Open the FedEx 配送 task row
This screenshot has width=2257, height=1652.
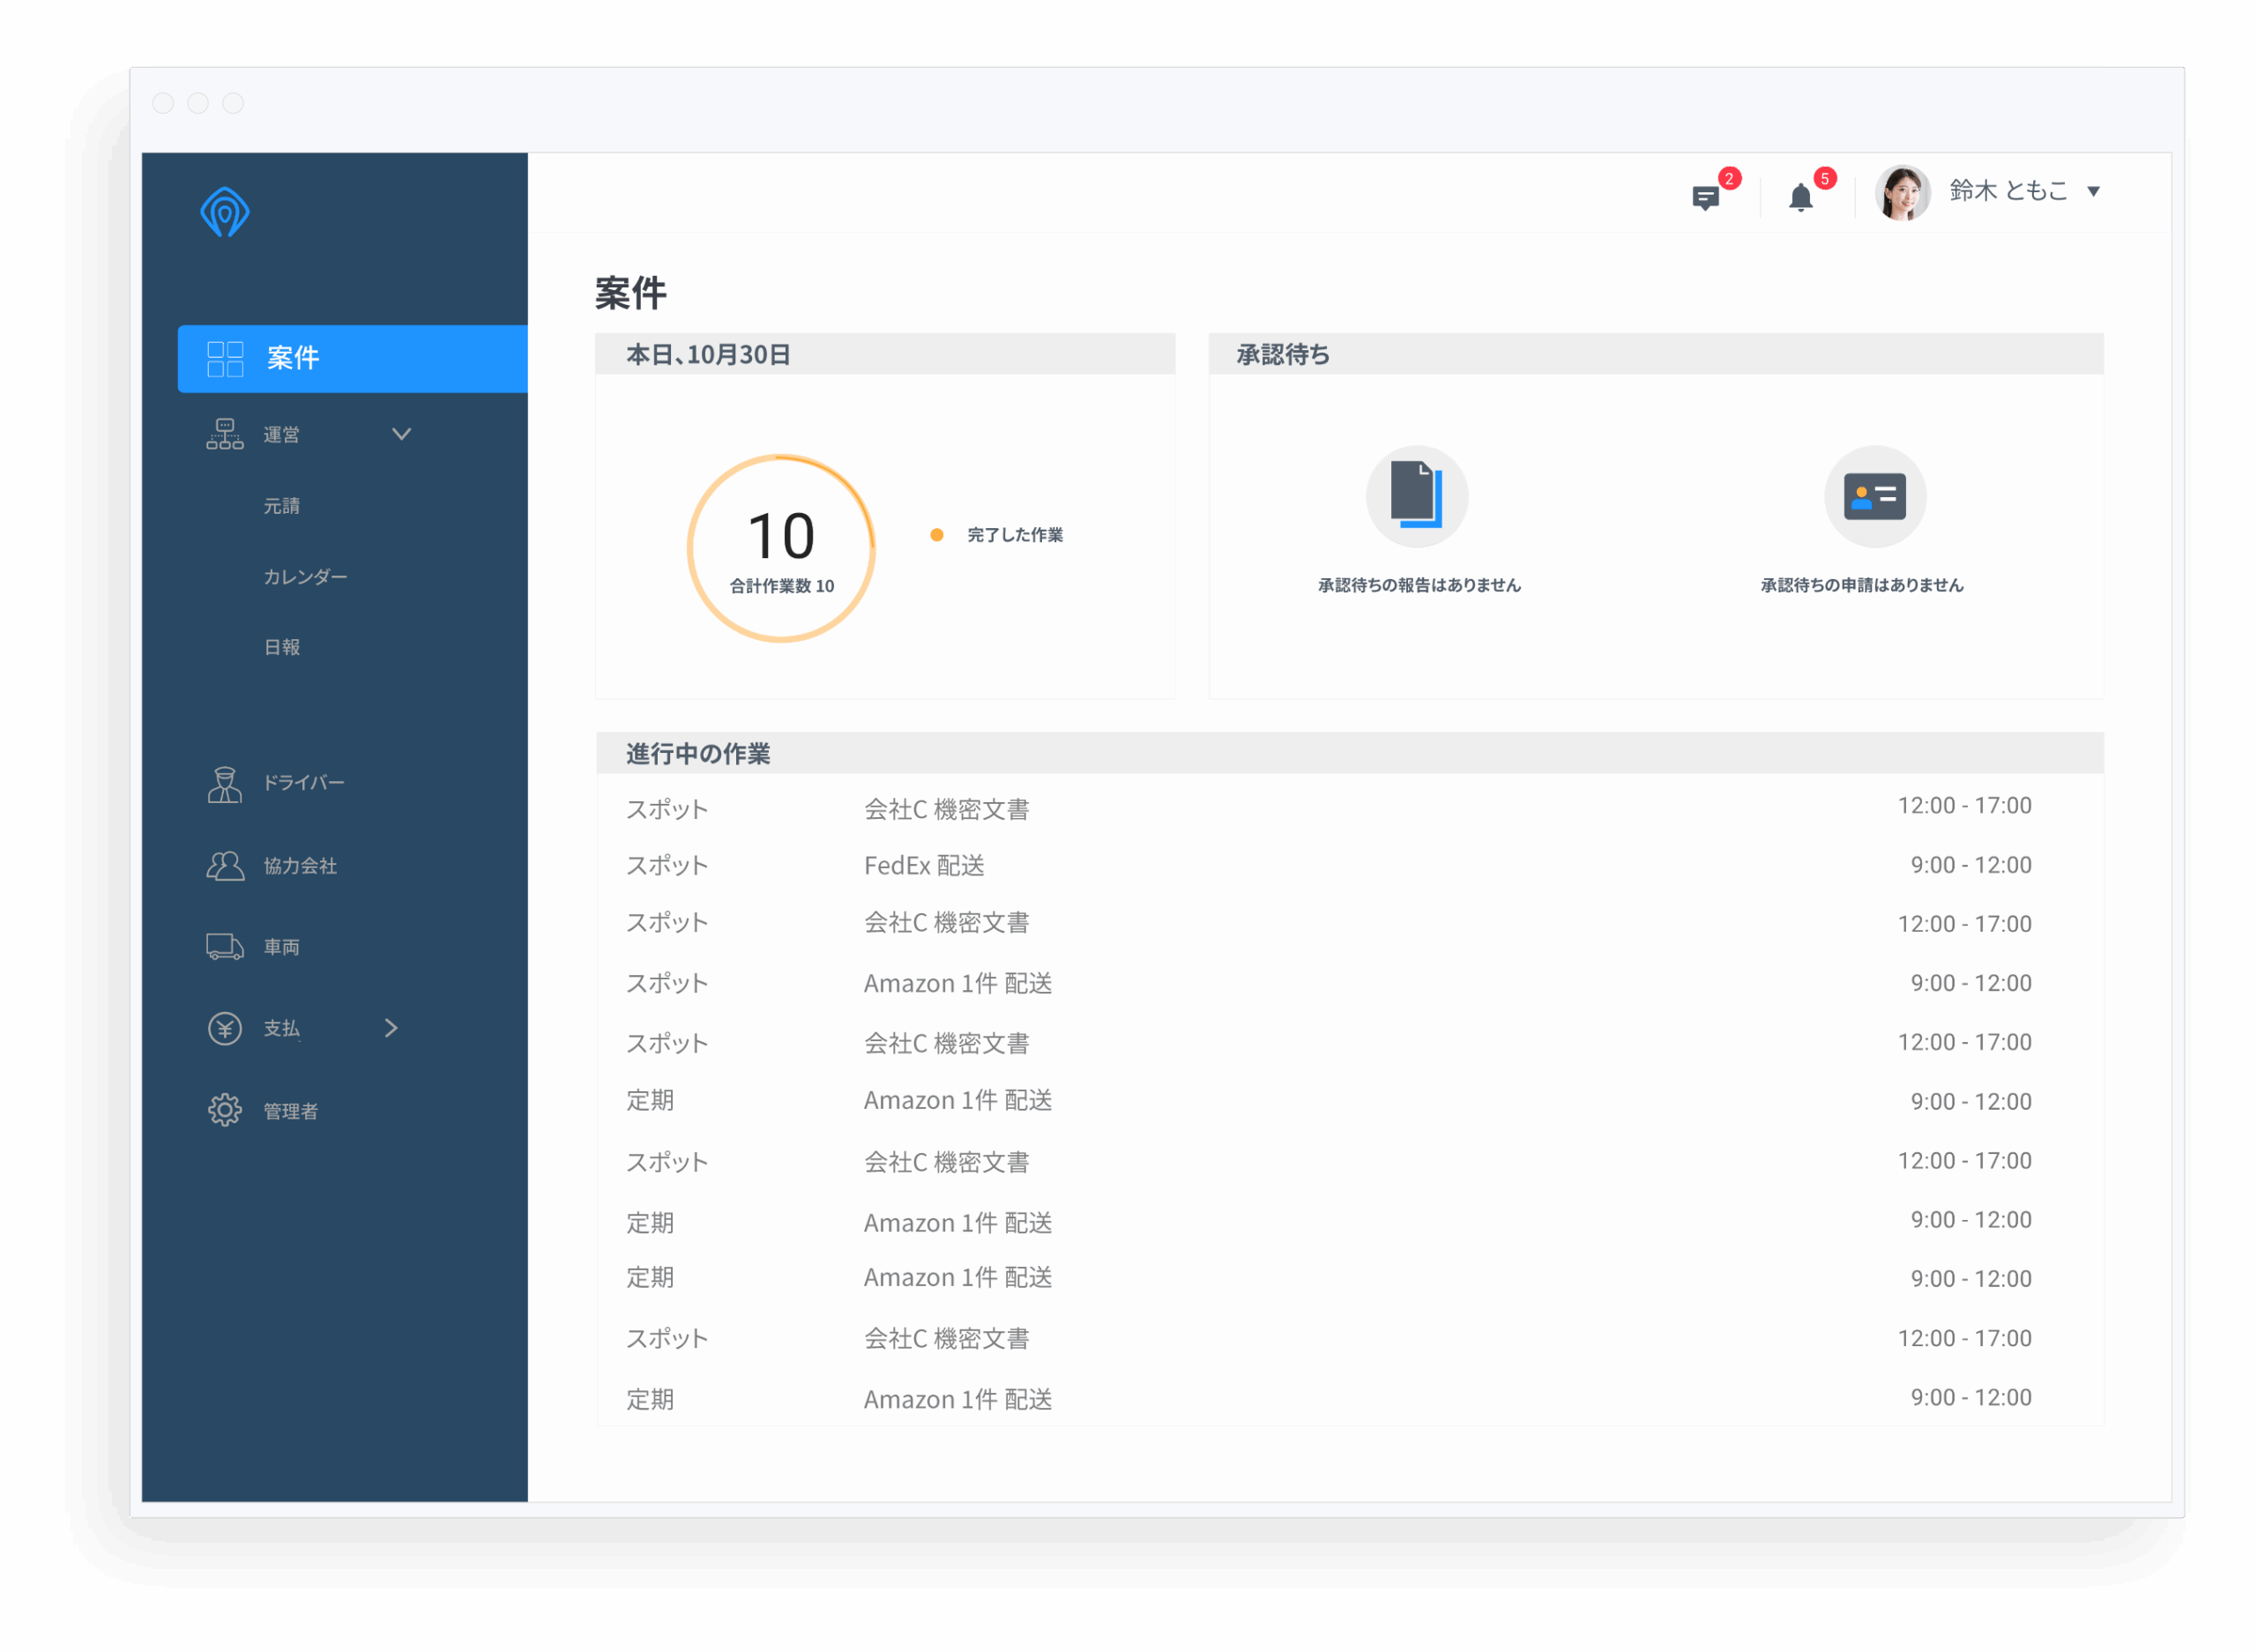pyautogui.click(x=924, y=865)
